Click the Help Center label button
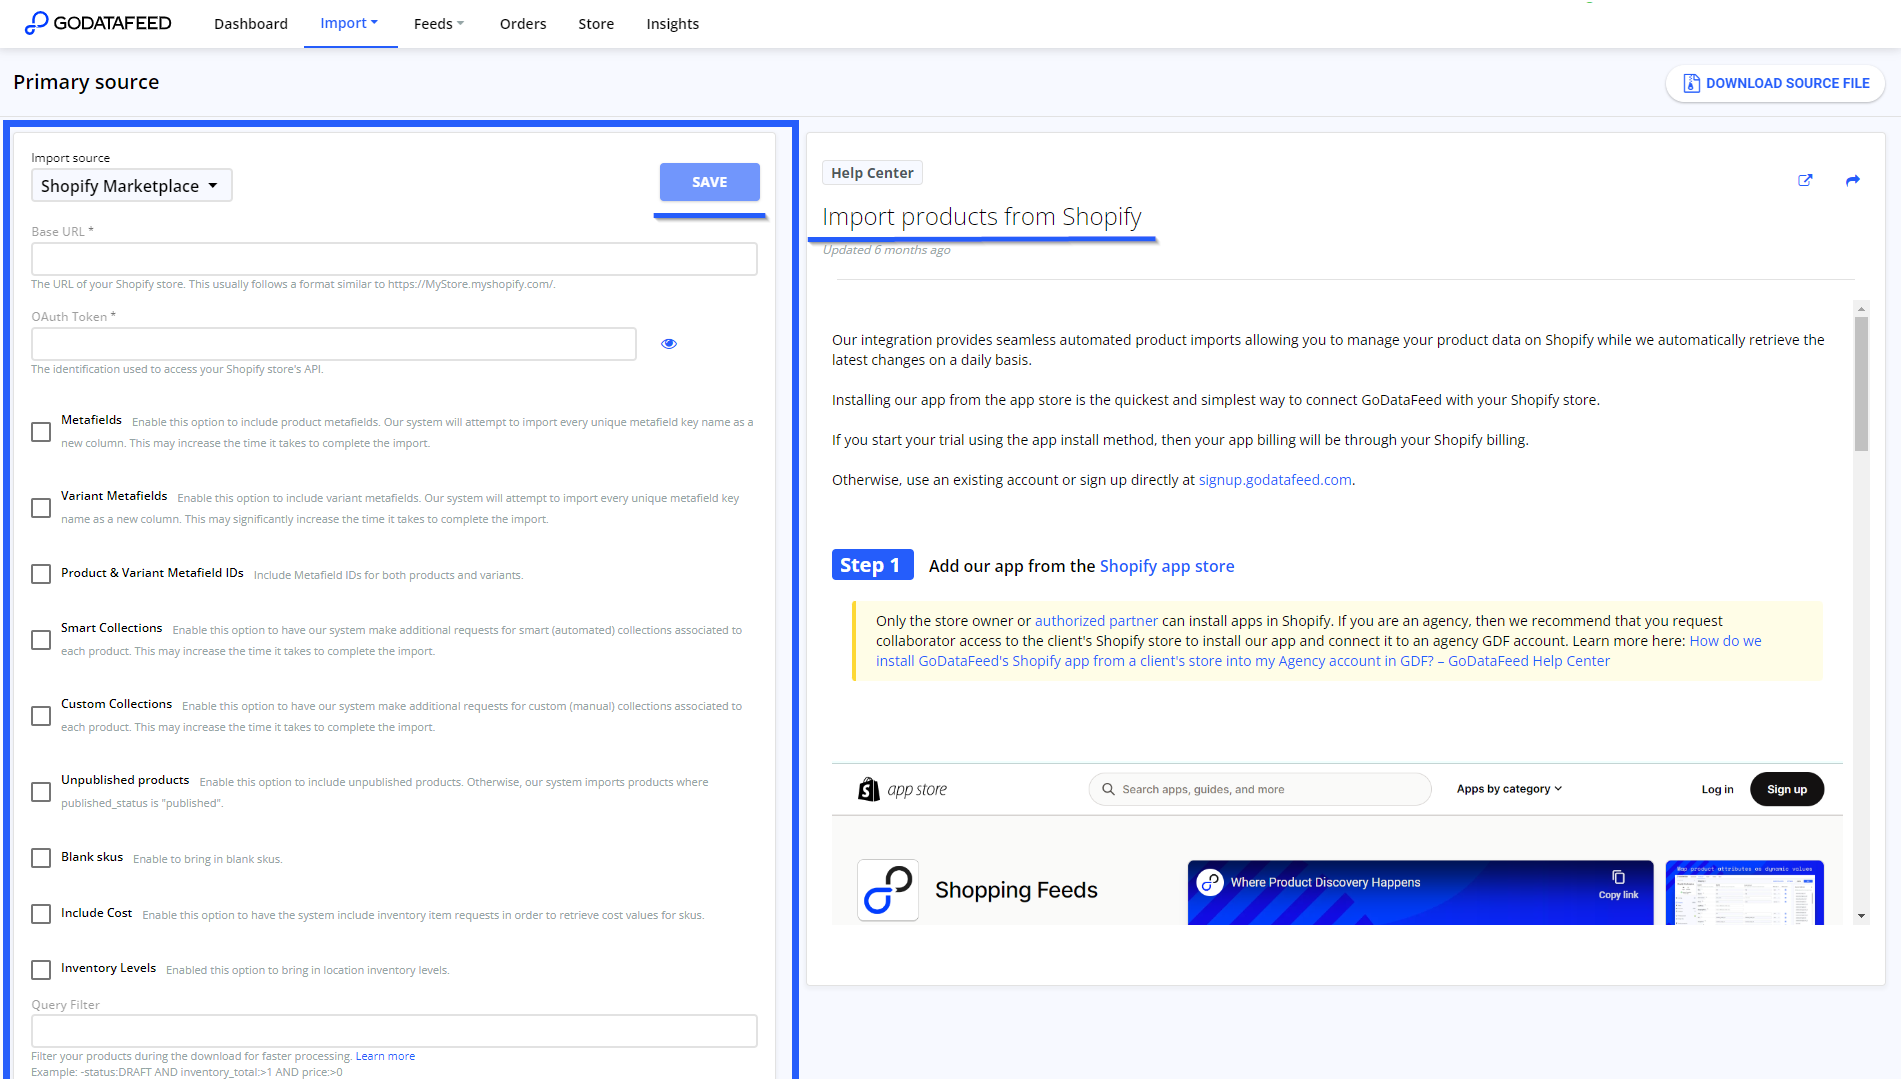The height and width of the screenshot is (1079, 1901). (x=872, y=173)
